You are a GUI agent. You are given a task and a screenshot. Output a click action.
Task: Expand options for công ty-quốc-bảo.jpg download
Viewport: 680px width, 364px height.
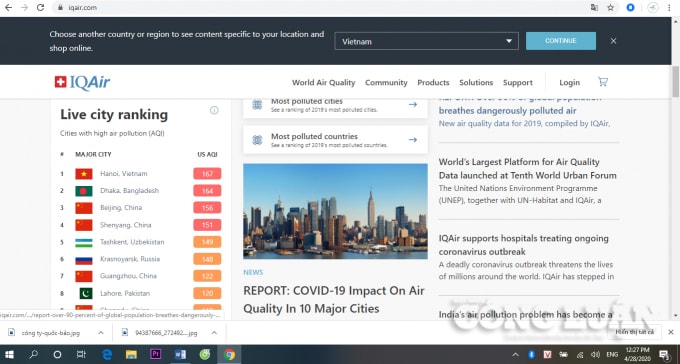coord(101,333)
